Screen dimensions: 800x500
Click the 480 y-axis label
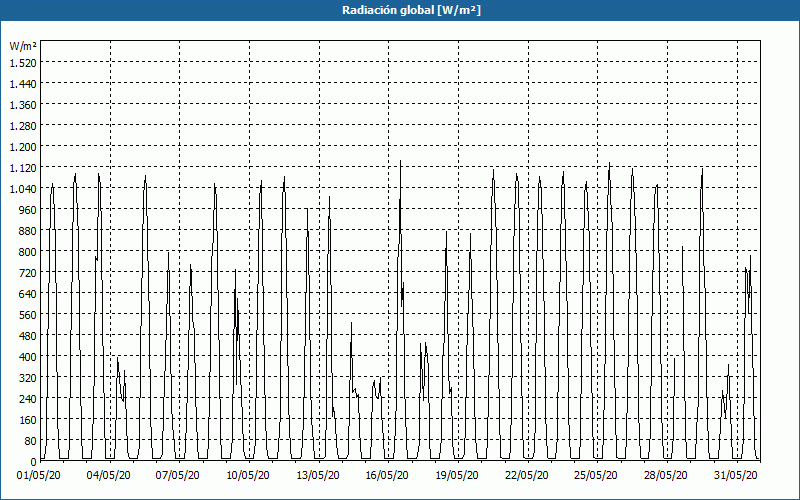(28, 336)
